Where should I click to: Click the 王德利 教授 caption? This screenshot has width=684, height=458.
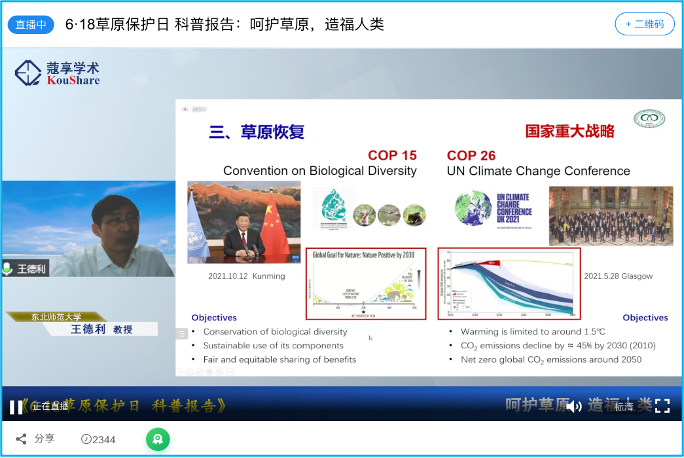tap(101, 329)
